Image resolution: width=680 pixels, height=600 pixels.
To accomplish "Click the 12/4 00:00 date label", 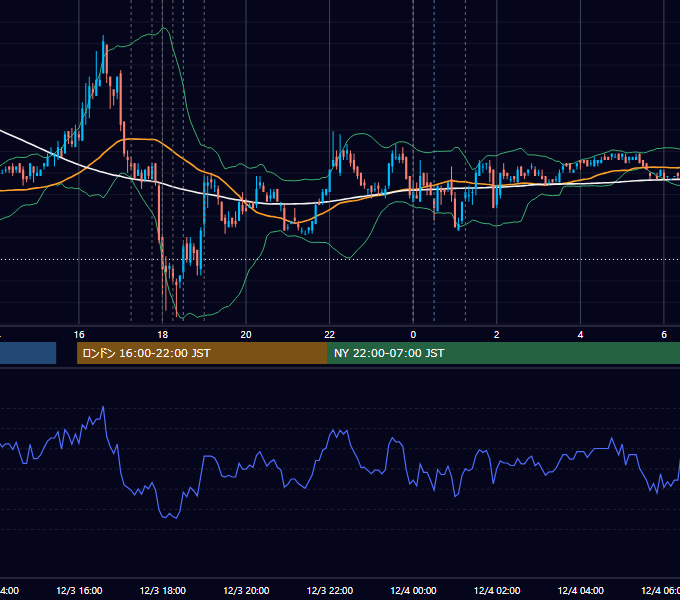I will tap(413, 590).
